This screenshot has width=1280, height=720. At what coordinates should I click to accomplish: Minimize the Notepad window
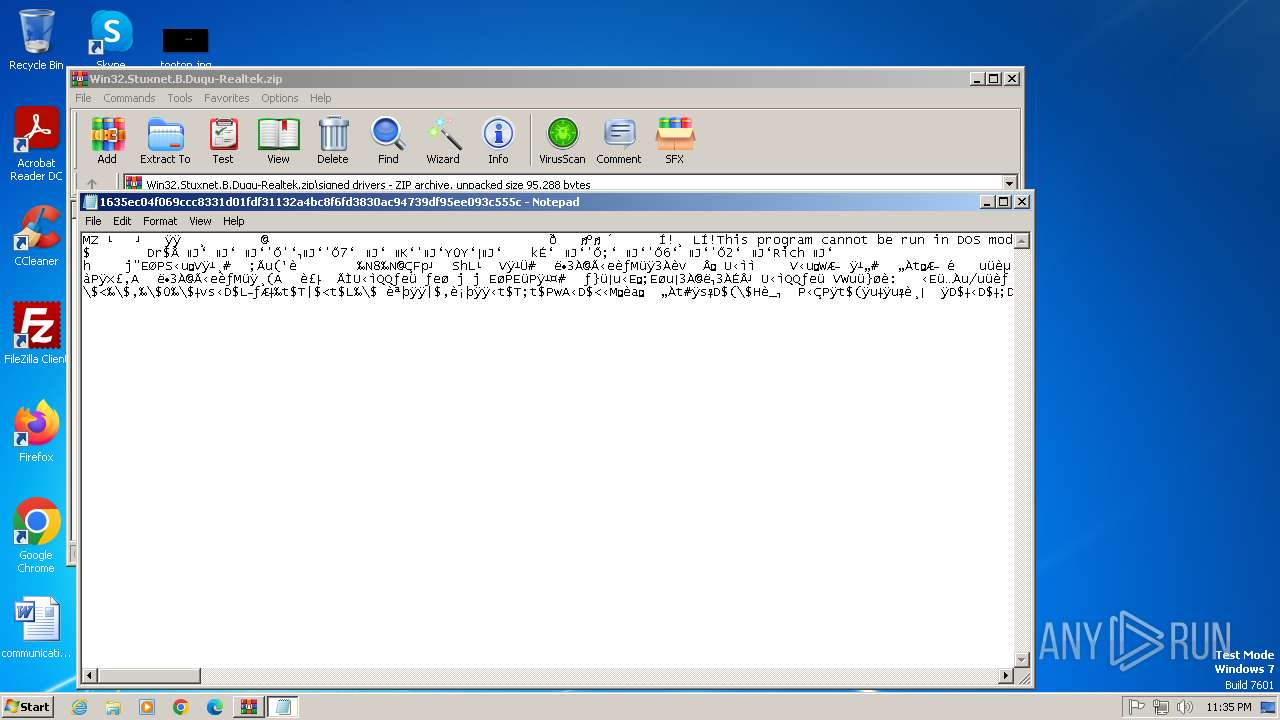(x=987, y=202)
